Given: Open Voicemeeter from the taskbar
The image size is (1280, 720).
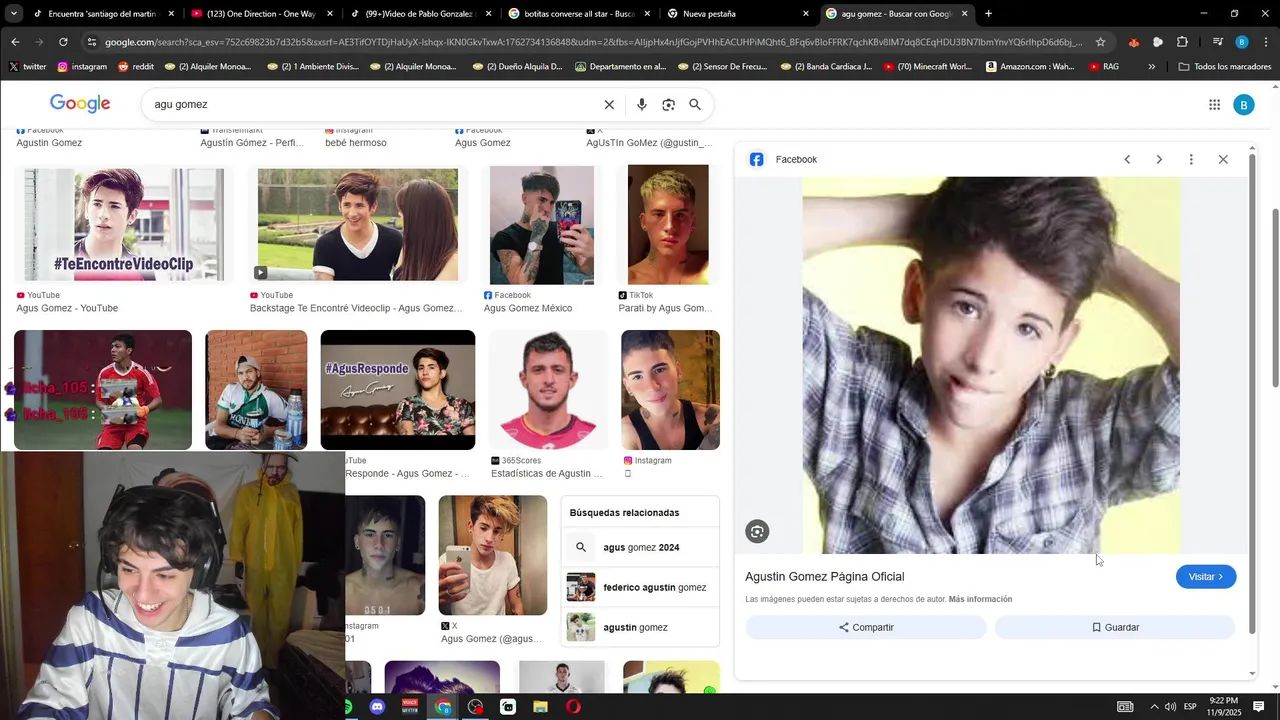Looking at the screenshot, I should click(410, 707).
